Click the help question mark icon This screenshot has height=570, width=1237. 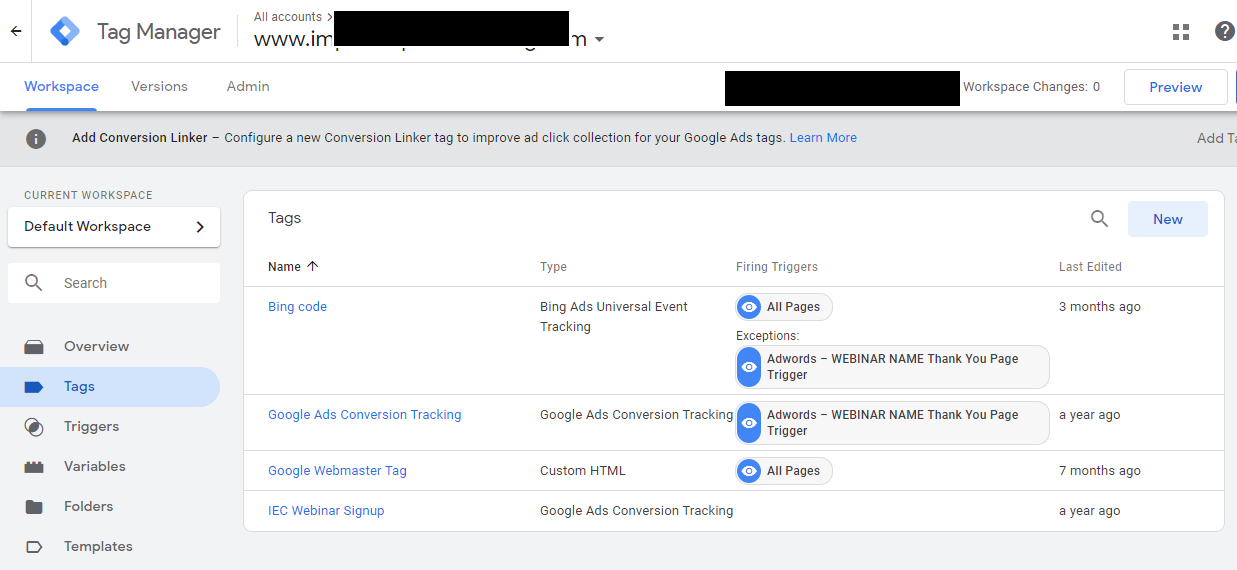click(1224, 32)
